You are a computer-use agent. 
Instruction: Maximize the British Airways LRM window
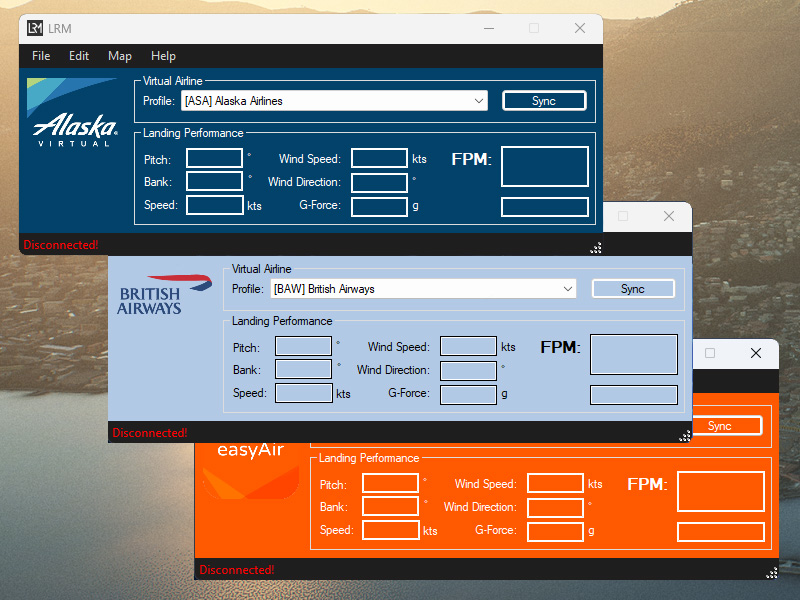(623, 216)
